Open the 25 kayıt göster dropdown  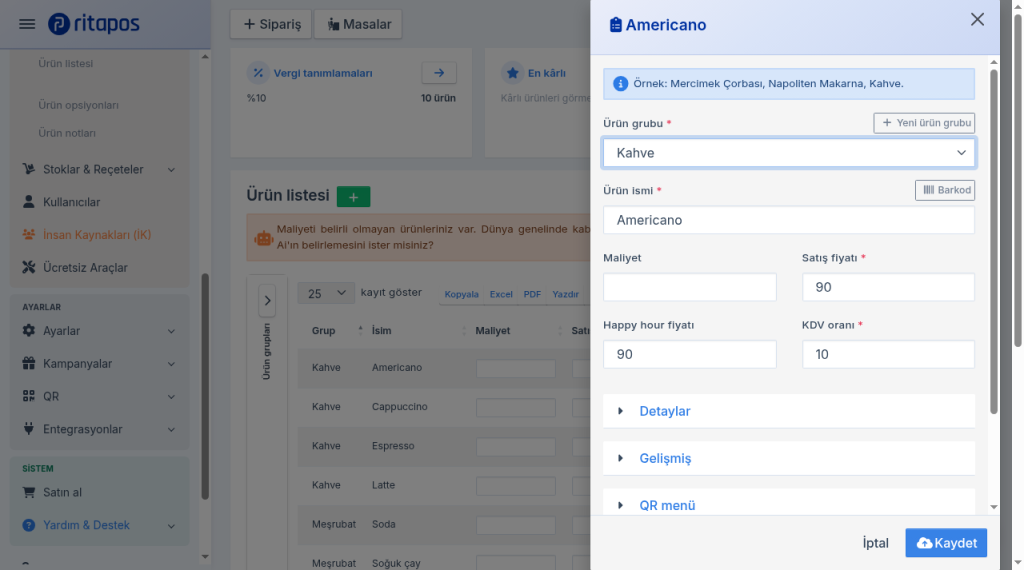[326, 293]
